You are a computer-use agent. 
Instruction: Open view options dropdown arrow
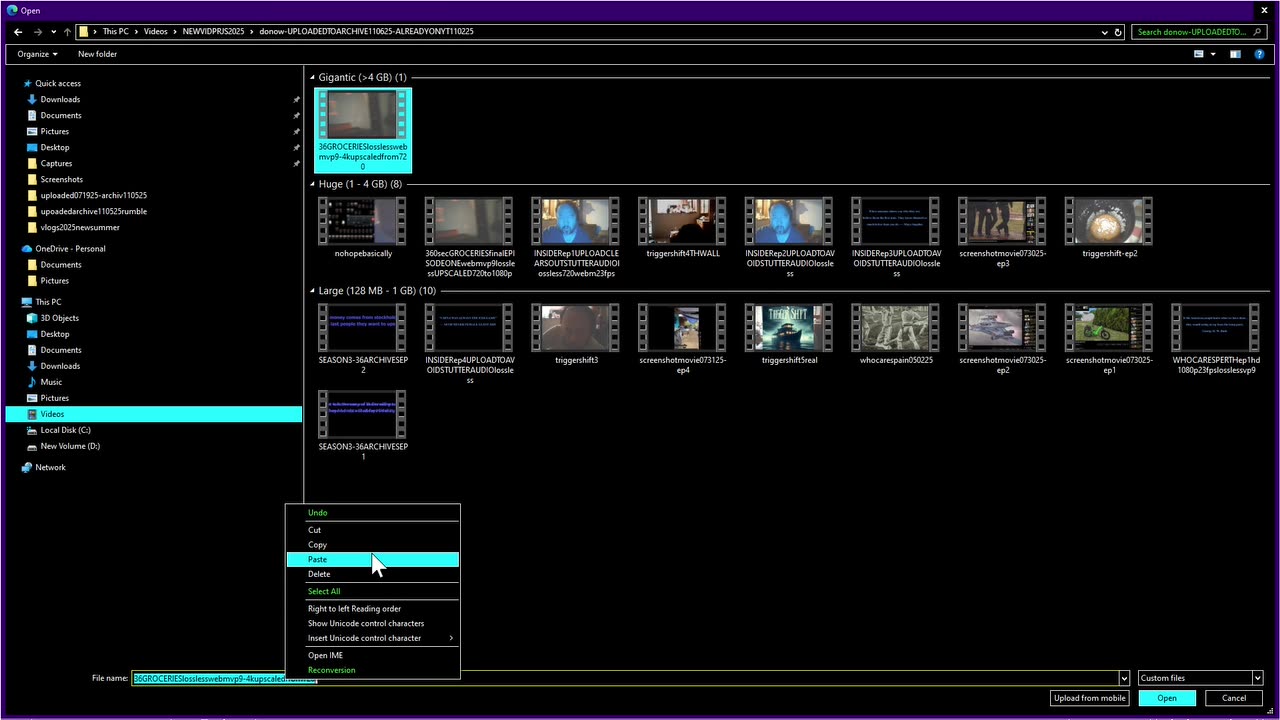[x=1213, y=54]
